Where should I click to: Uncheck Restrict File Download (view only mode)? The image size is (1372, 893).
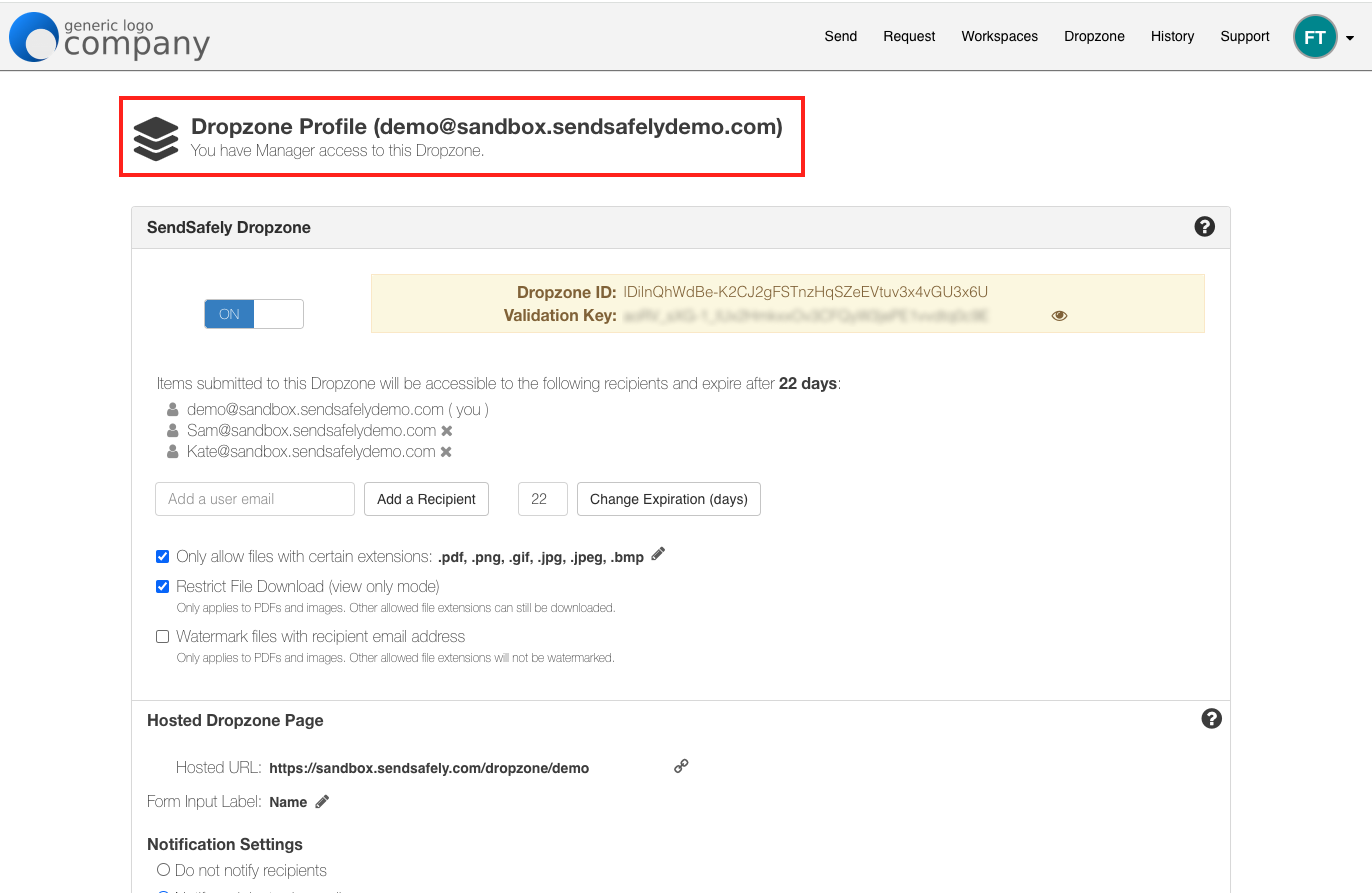[162, 587]
